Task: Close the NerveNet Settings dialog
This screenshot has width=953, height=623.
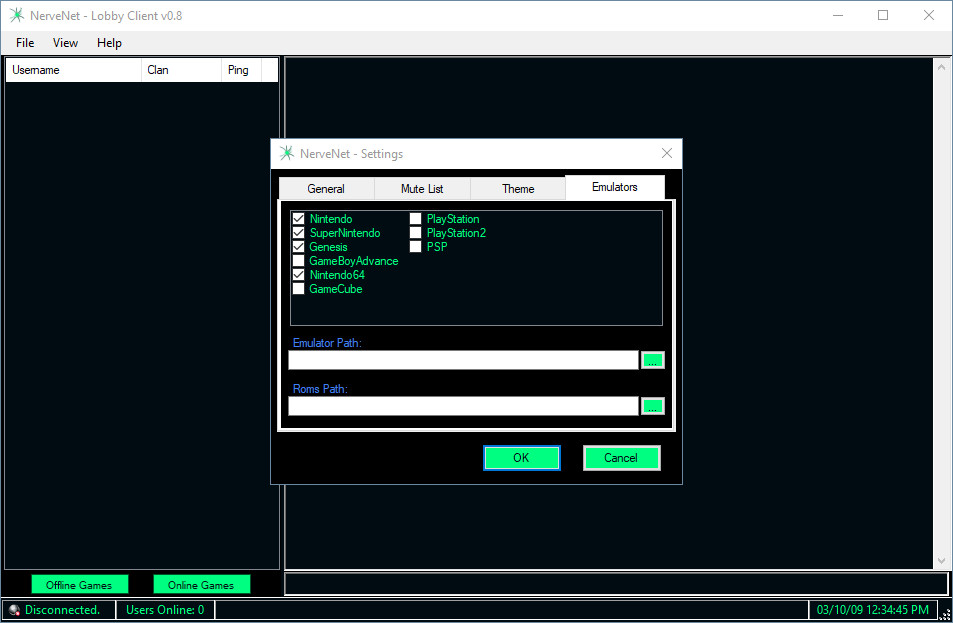Action: (x=667, y=154)
